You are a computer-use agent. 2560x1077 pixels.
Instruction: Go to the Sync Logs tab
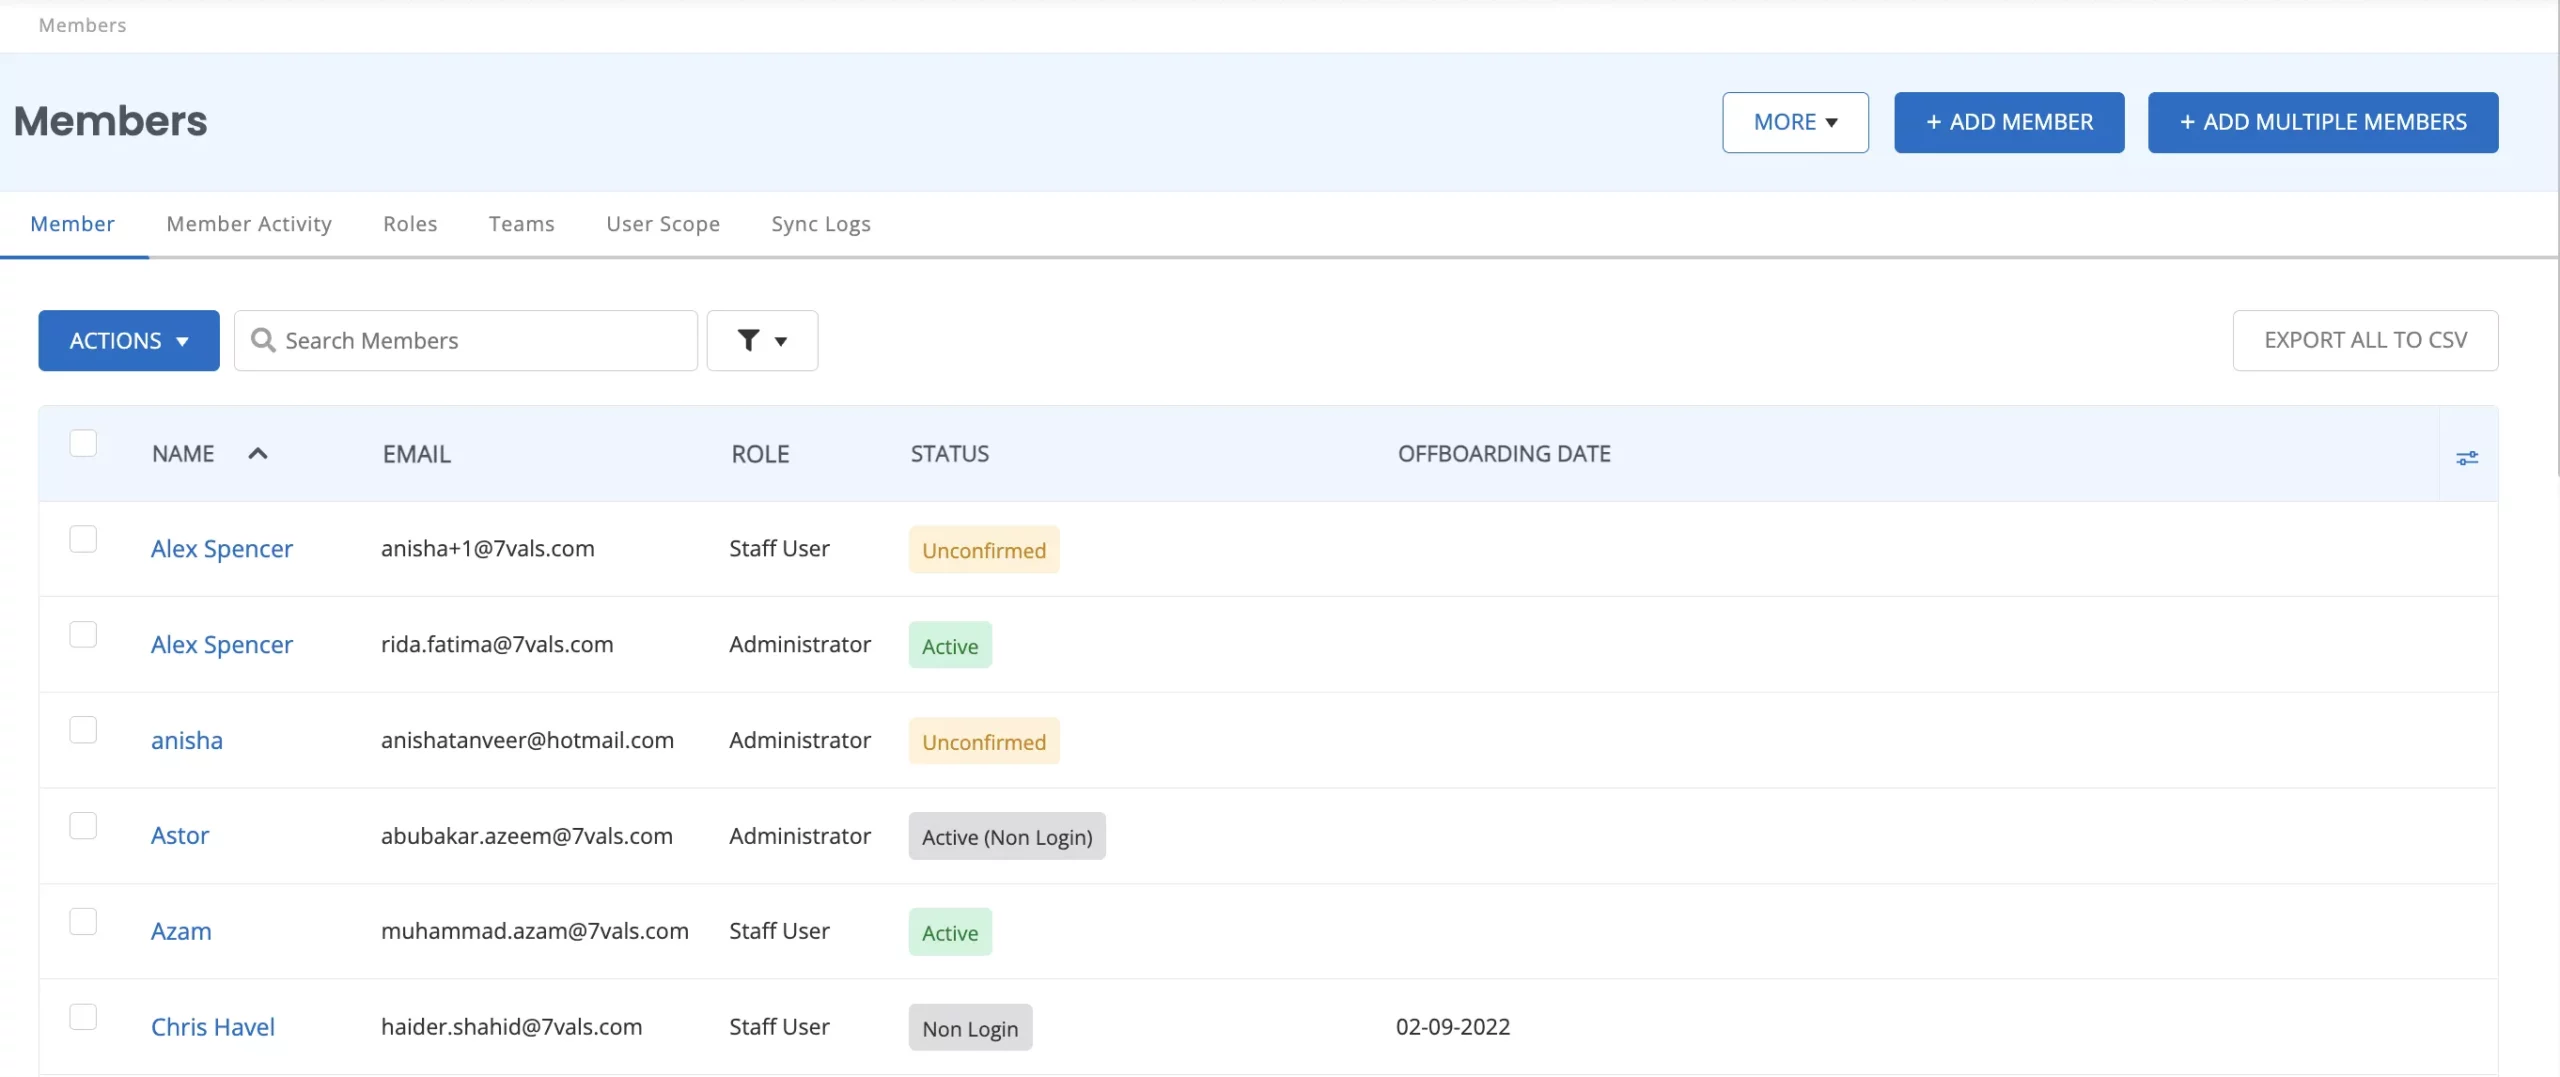(820, 224)
